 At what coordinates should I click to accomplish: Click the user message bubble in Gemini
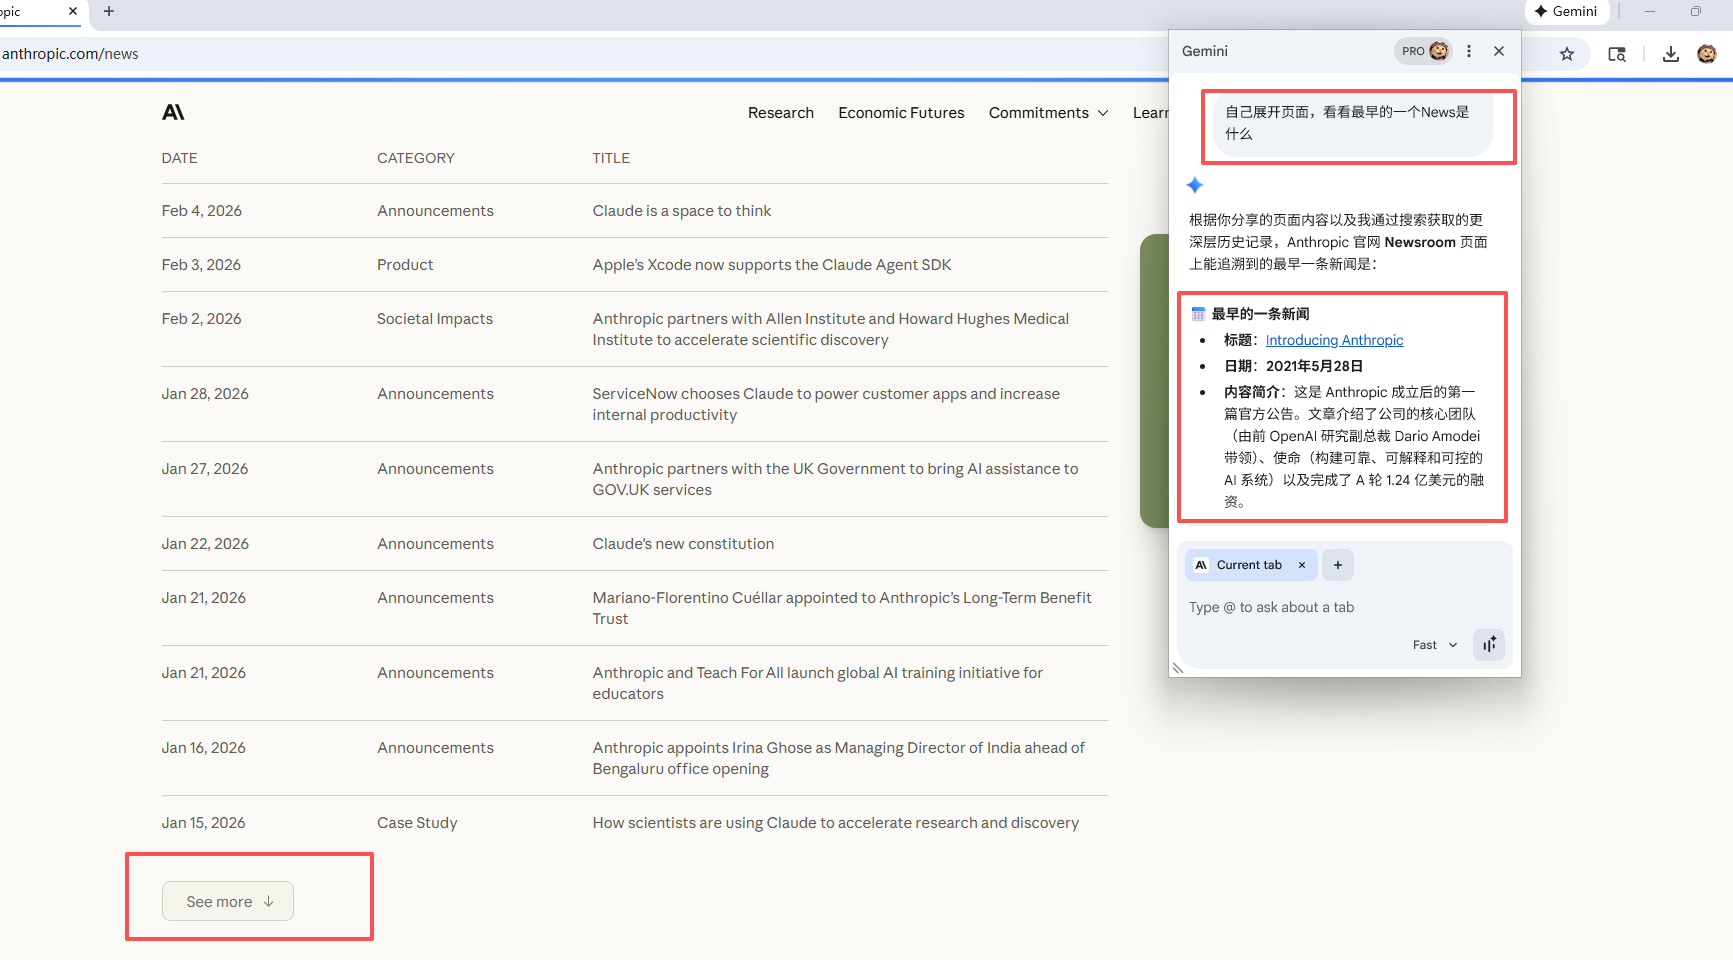1352,123
